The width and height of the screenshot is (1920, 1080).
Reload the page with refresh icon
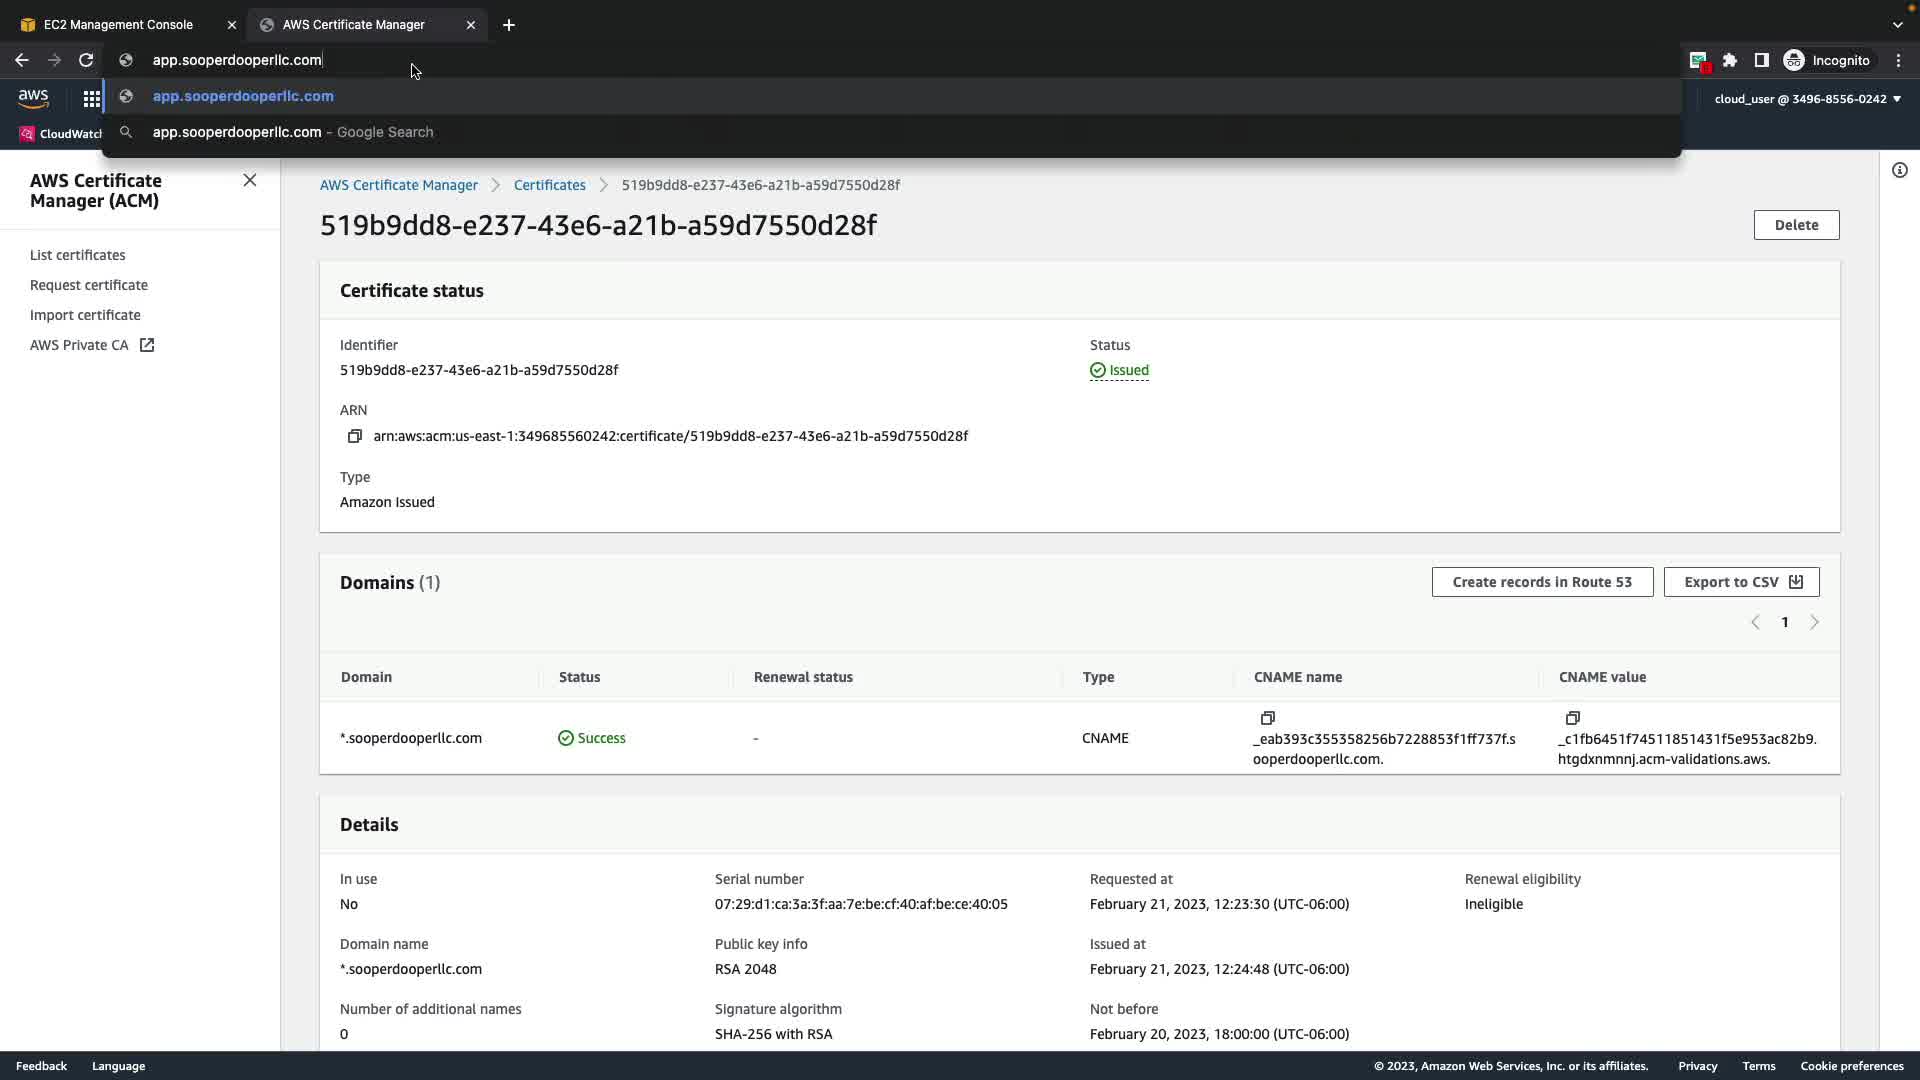tap(86, 60)
